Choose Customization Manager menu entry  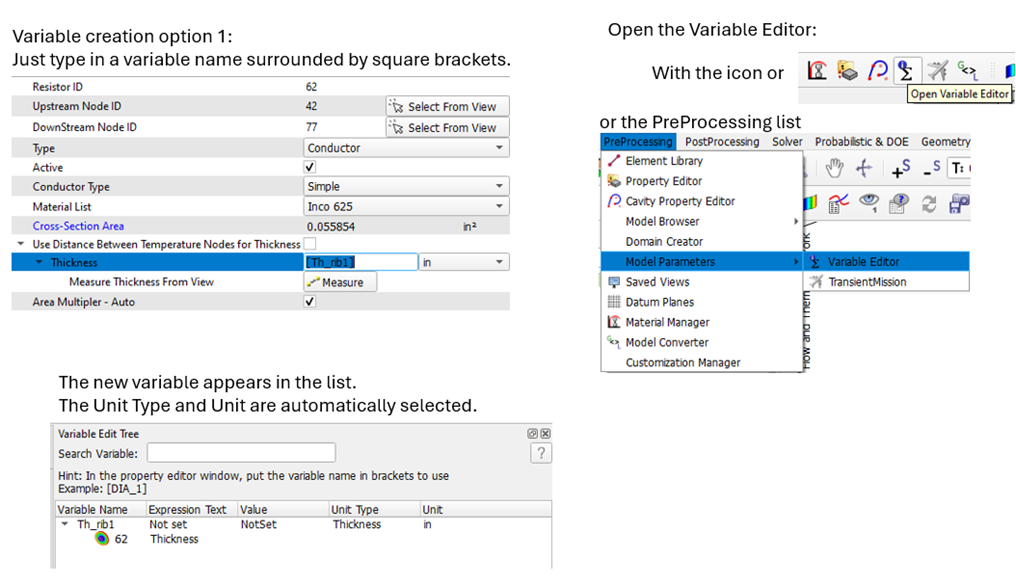(702, 362)
